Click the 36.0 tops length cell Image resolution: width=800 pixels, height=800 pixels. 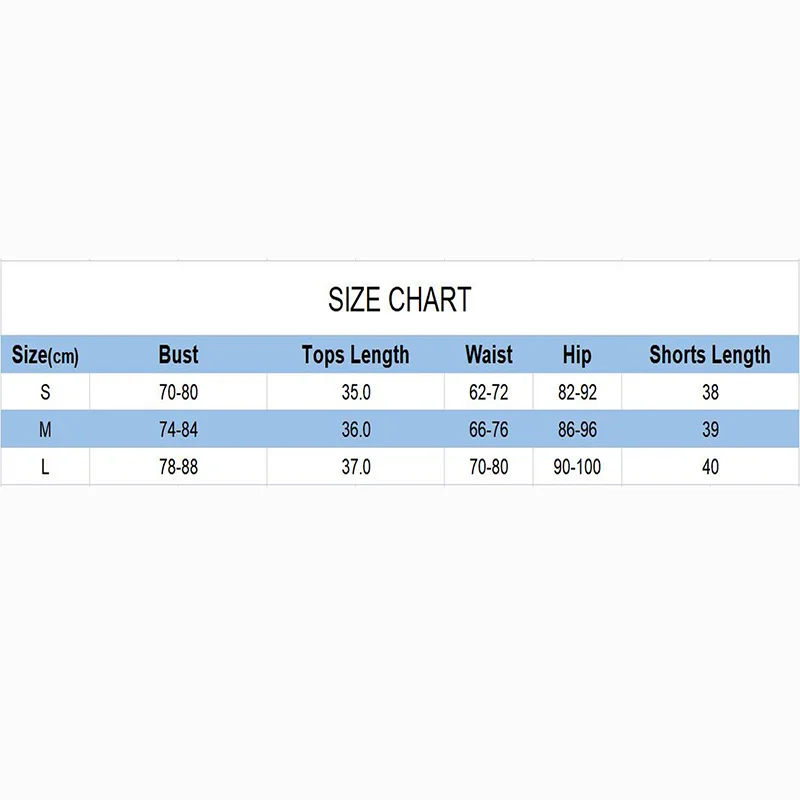point(356,430)
